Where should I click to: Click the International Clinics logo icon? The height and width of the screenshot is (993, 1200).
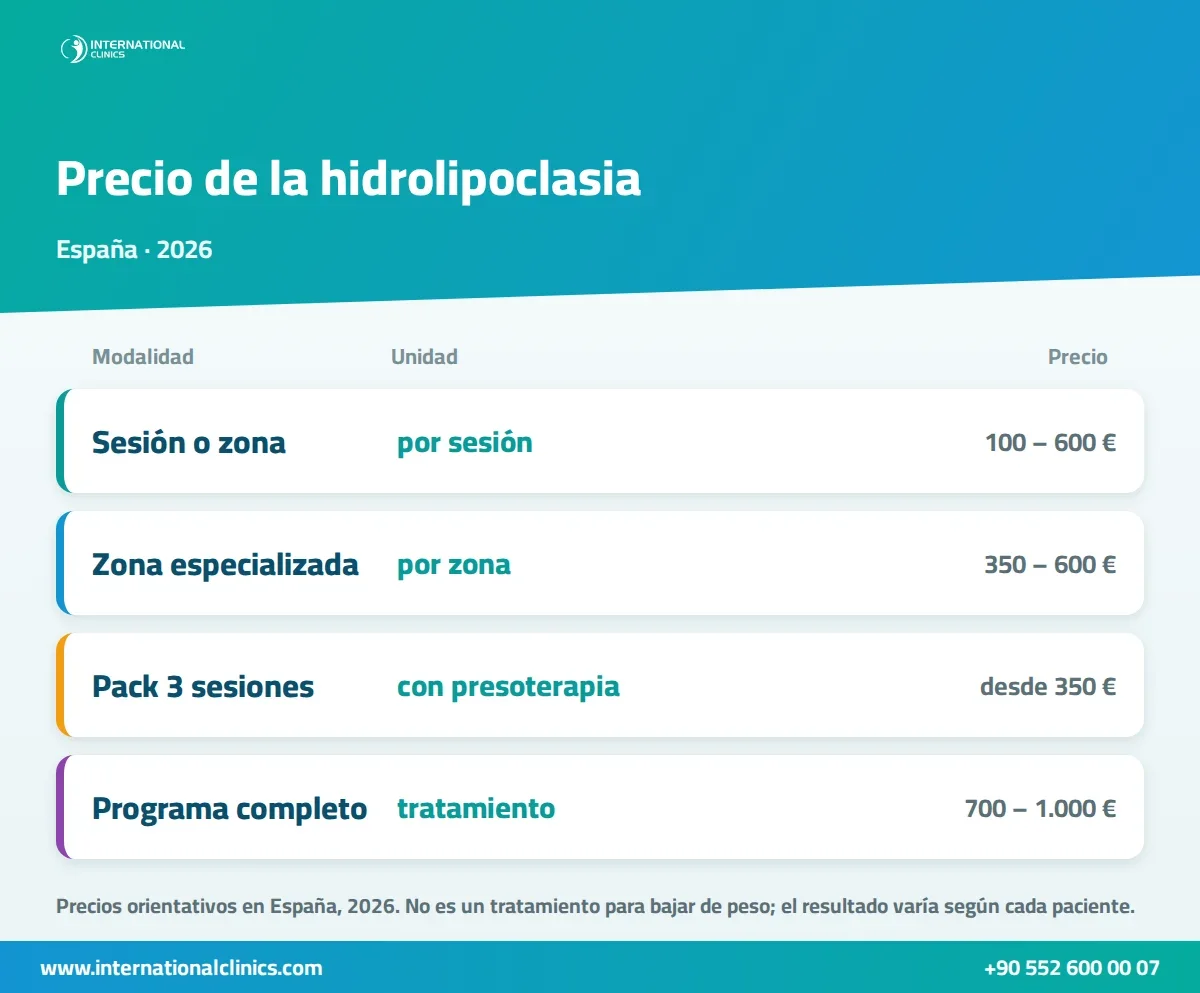coord(74,49)
